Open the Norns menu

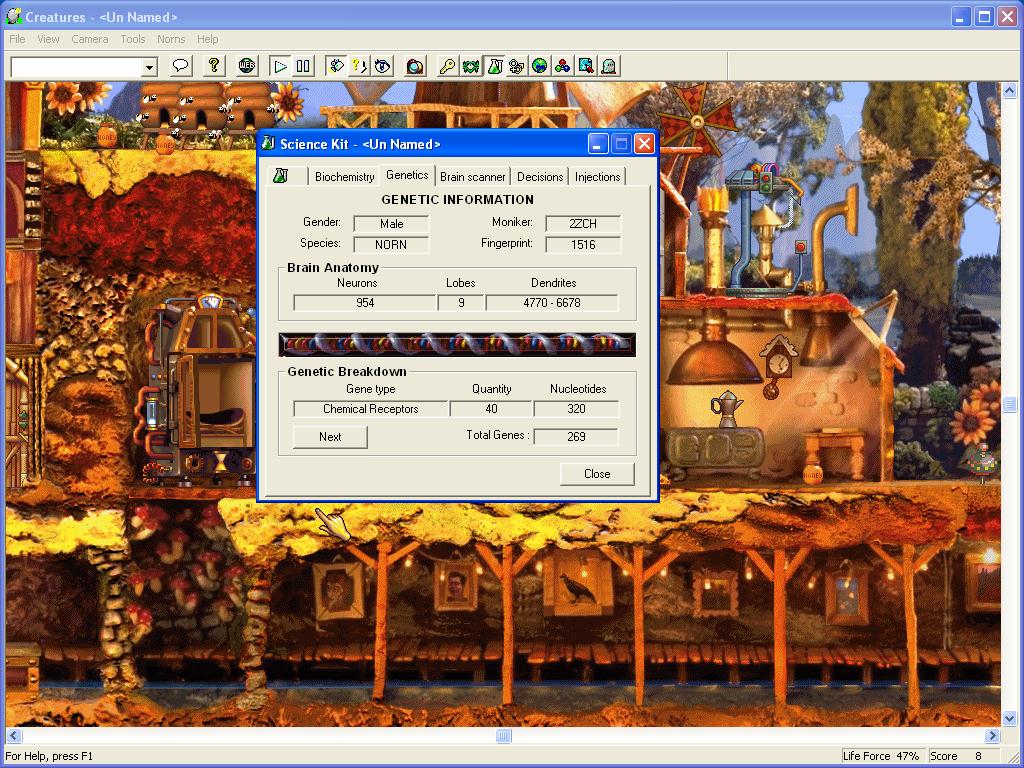tap(171, 39)
